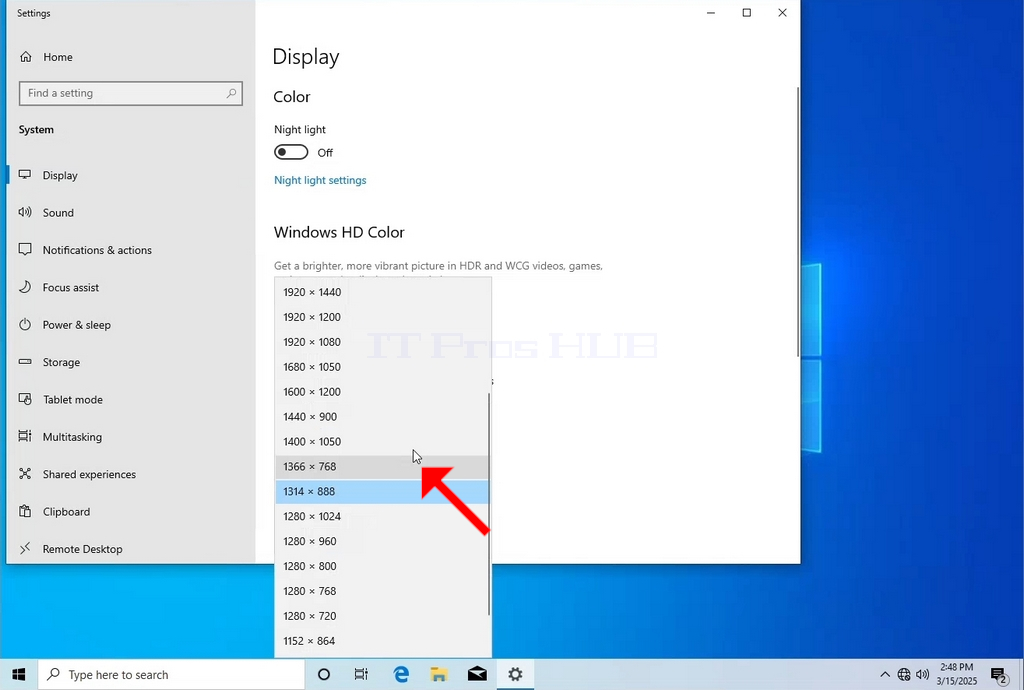Image resolution: width=1024 pixels, height=690 pixels.
Task: Open Task View on taskbar
Action: (361, 674)
